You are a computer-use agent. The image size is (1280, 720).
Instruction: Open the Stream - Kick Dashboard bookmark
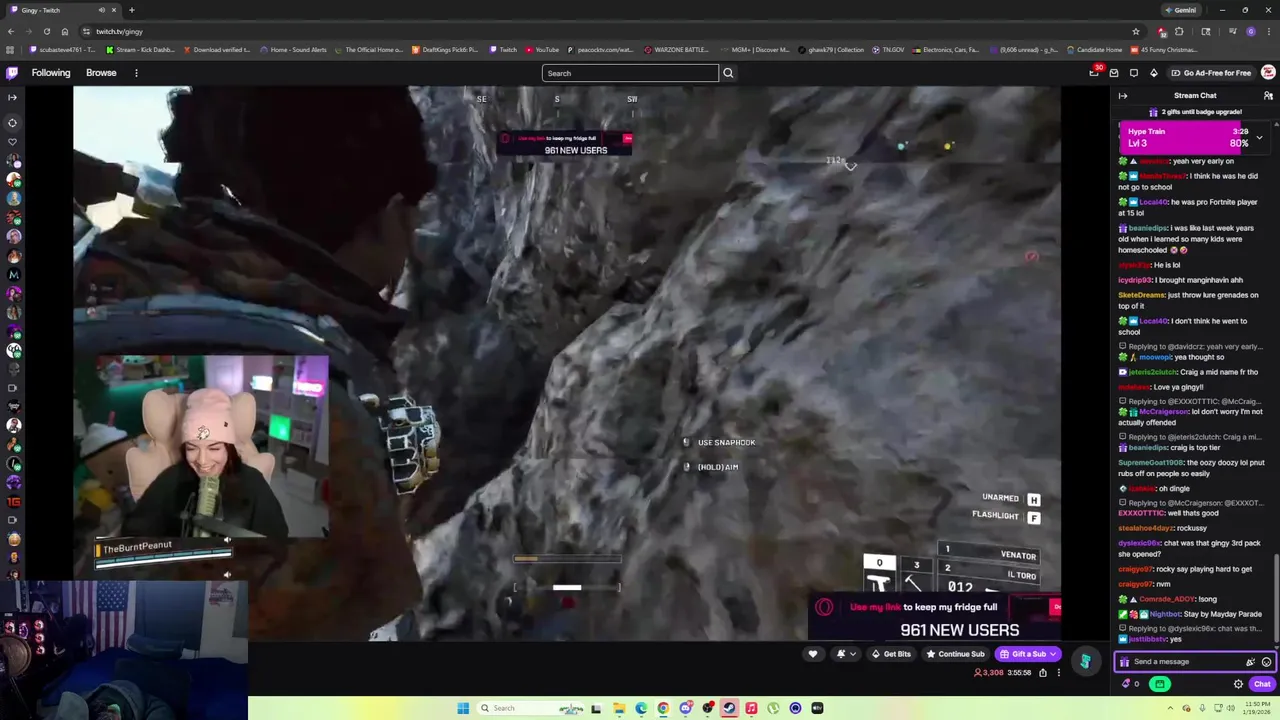click(x=140, y=50)
